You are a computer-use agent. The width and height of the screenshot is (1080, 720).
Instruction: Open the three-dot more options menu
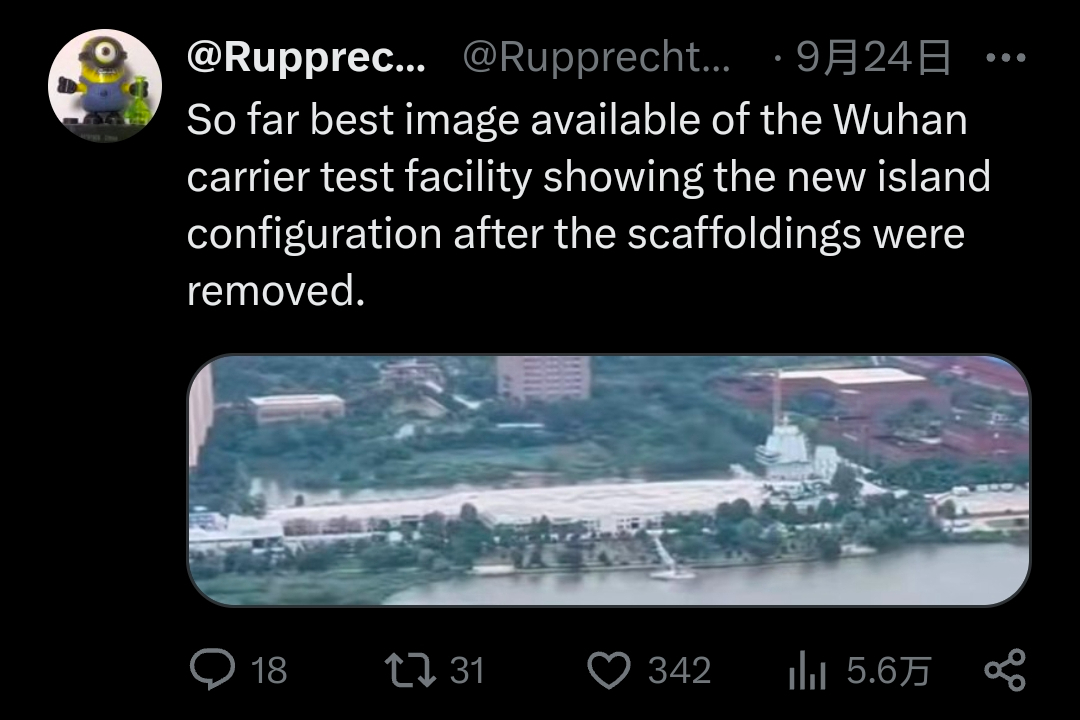click(1006, 58)
